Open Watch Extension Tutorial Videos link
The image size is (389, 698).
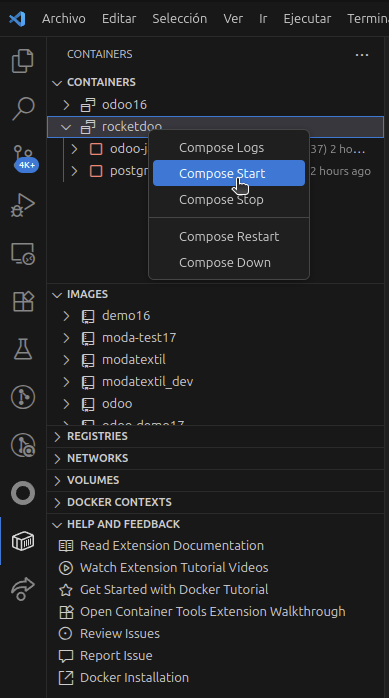tap(174, 568)
